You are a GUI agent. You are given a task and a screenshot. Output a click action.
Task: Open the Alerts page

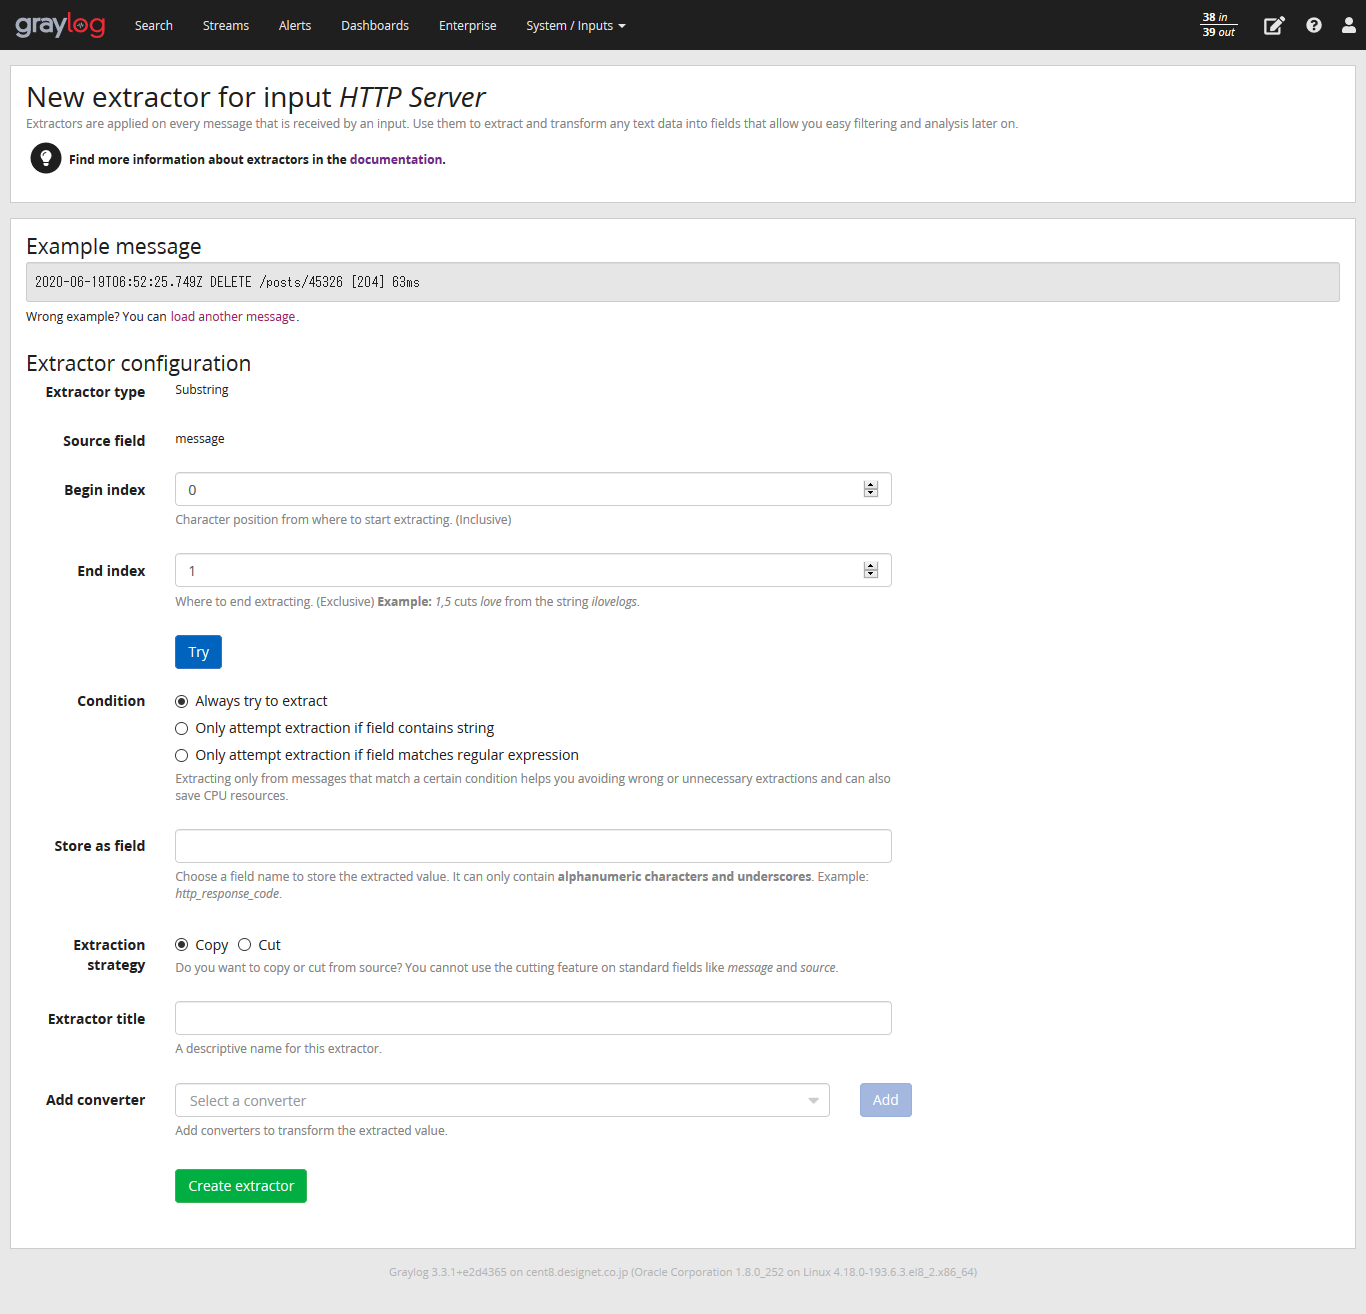click(295, 26)
